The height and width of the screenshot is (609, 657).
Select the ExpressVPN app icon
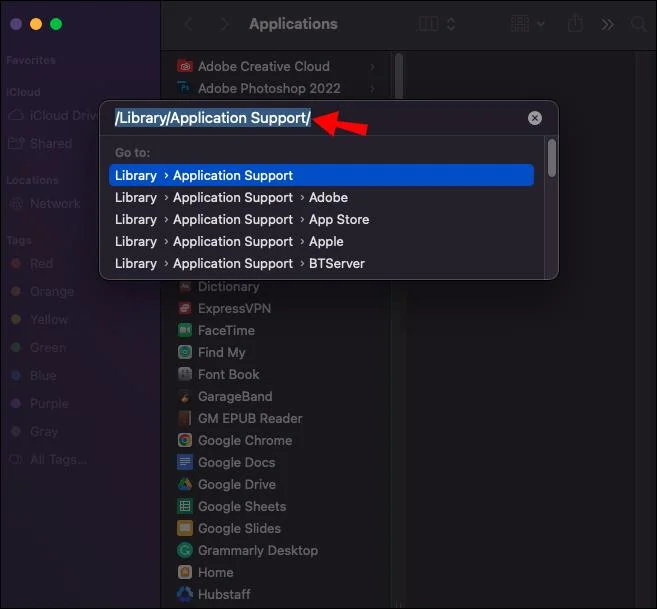(x=185, y=308)
